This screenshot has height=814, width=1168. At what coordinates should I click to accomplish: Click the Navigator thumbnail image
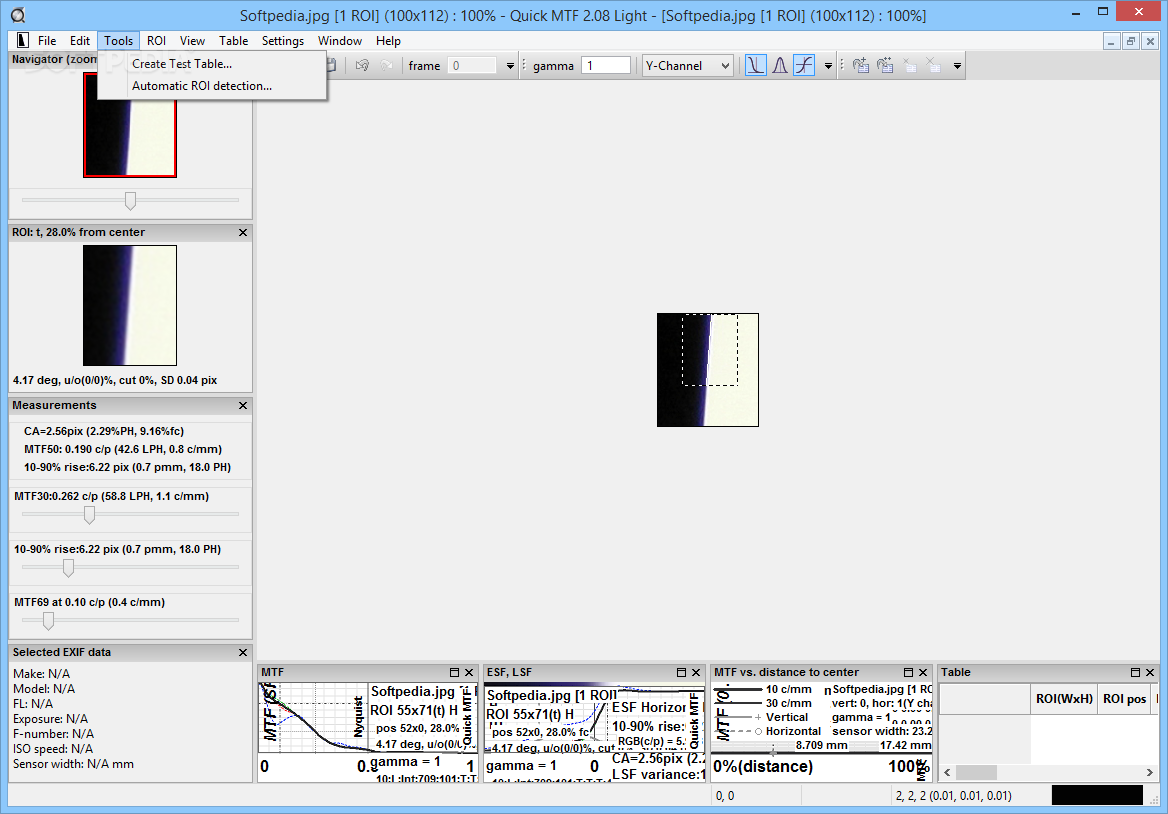130,125
